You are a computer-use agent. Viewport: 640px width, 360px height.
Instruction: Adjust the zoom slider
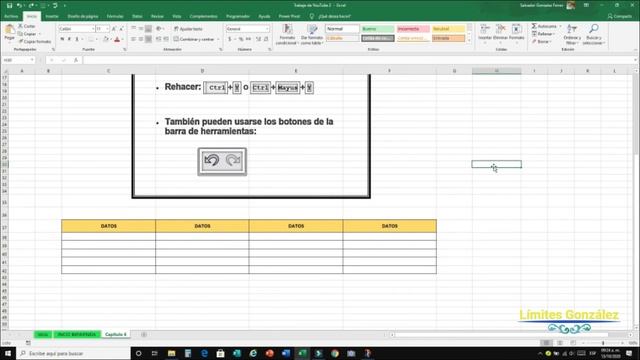(x=603, y=343)
